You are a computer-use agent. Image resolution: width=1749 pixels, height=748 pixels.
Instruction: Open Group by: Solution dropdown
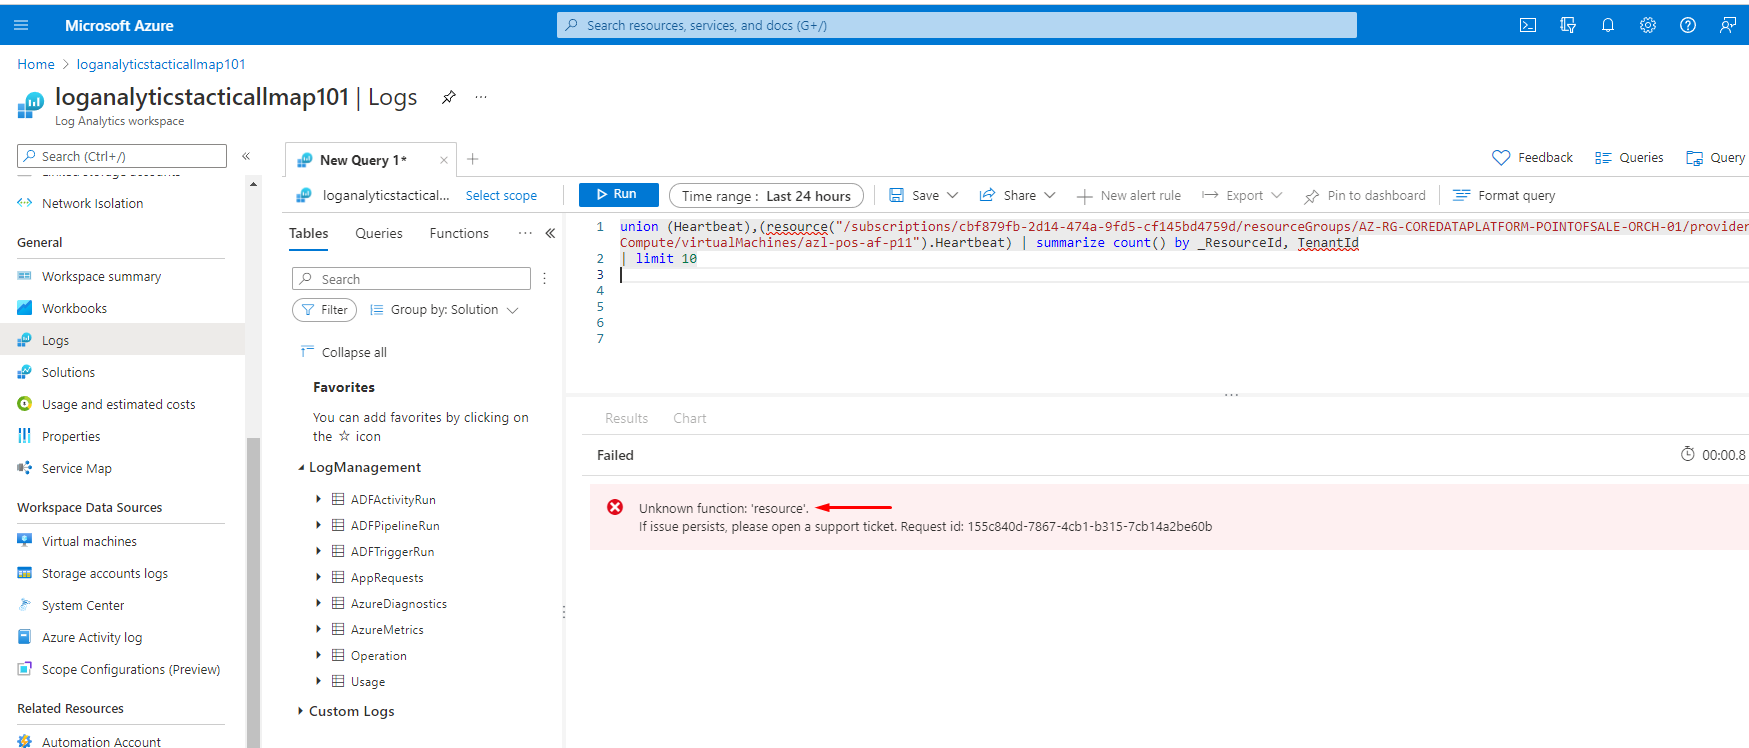point(444,310)
